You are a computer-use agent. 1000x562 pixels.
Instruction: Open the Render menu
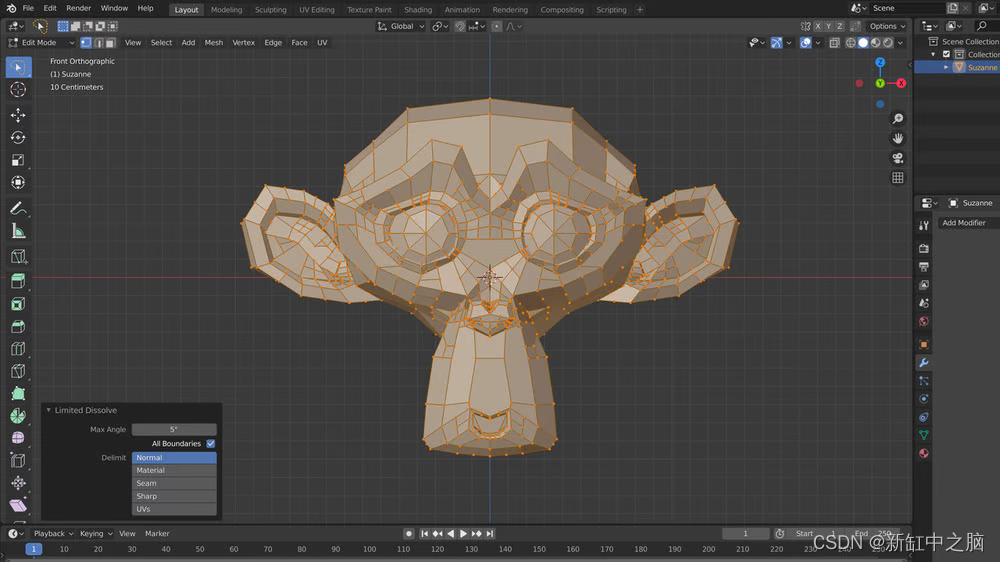click(x=78, y=8)
